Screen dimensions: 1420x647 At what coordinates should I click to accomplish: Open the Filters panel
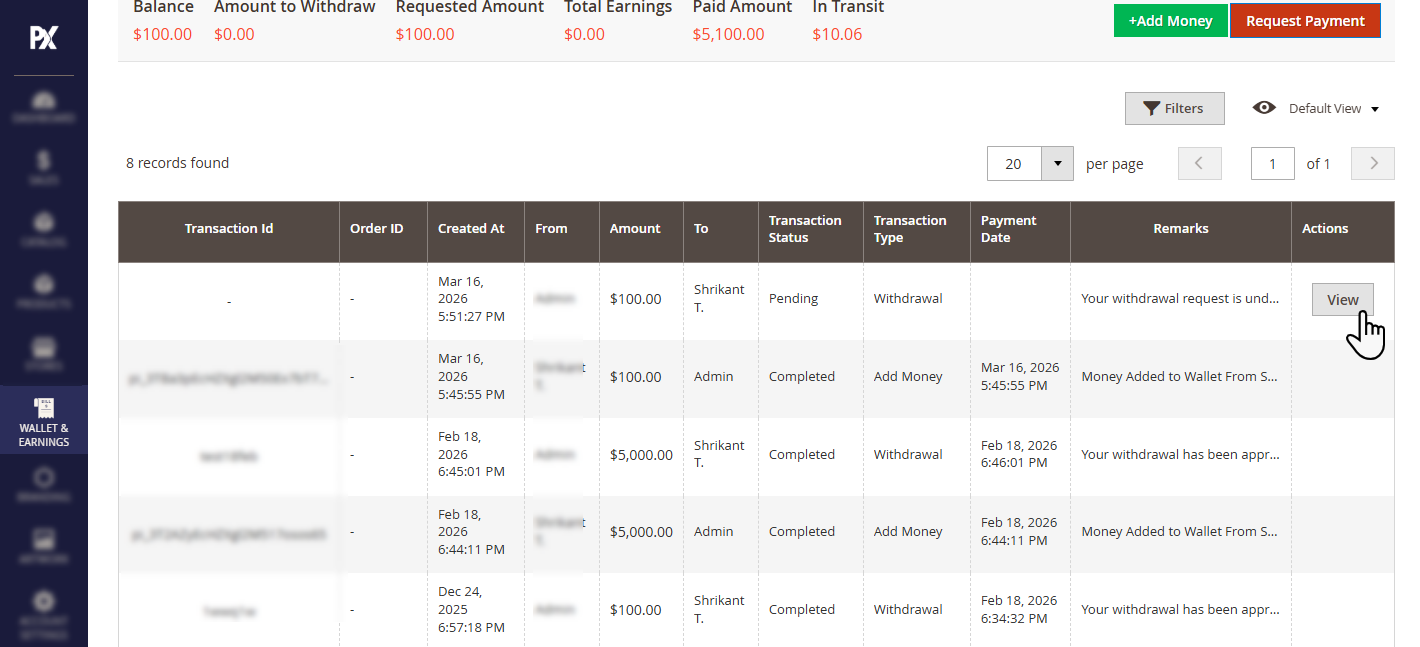pos(1174,108)
